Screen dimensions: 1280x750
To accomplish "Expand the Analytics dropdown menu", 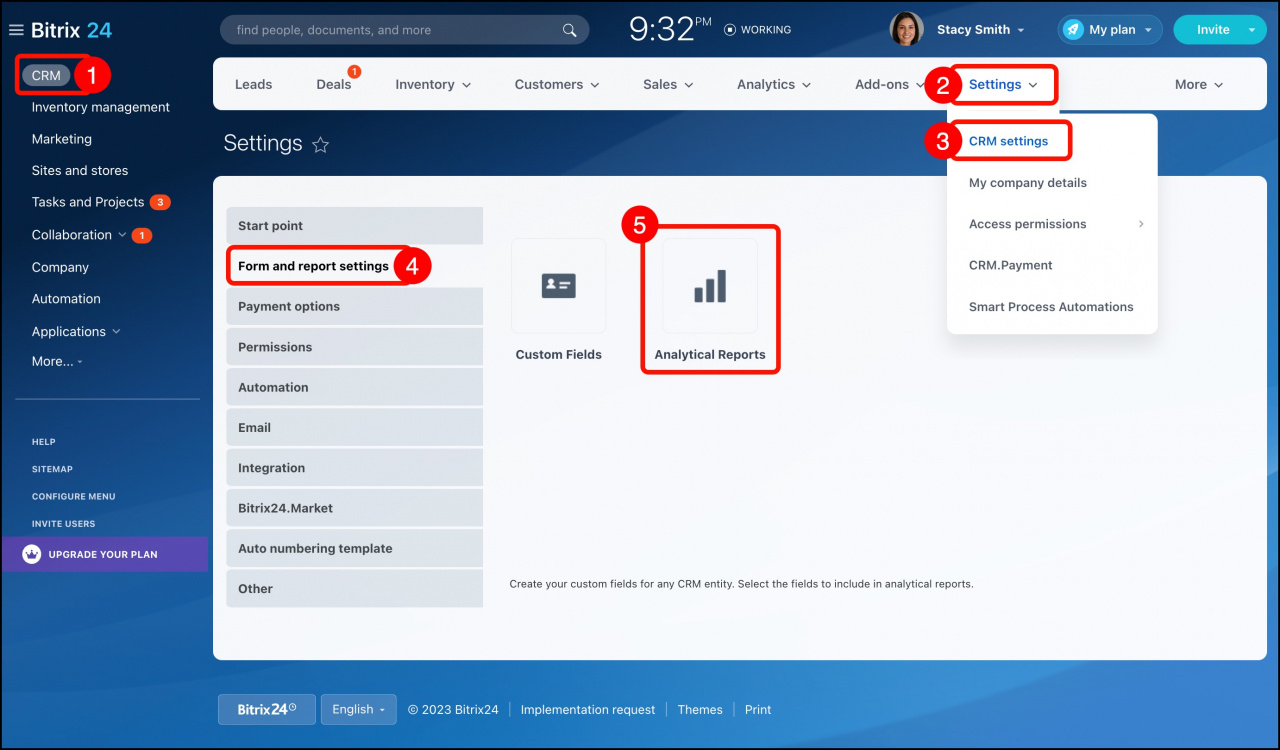I will 774,85.
